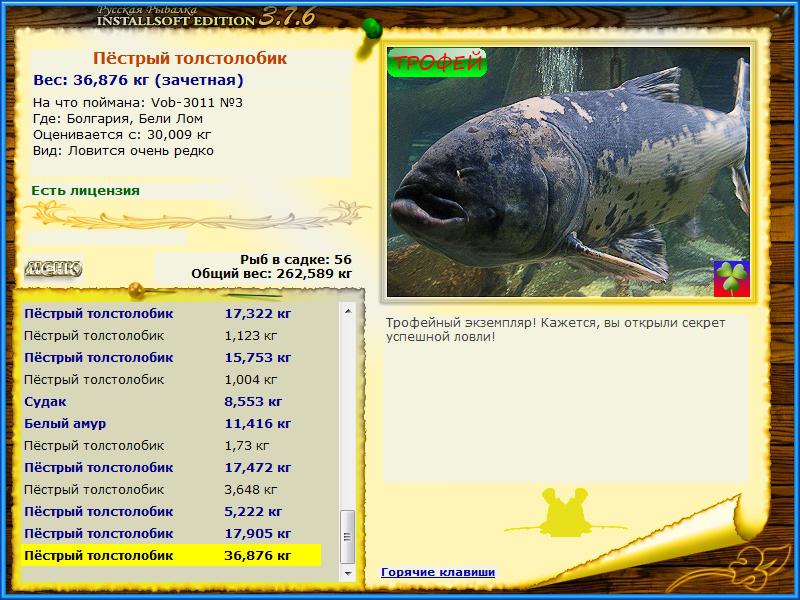Click the yellow boat silhouette icon

coord(565,513)
